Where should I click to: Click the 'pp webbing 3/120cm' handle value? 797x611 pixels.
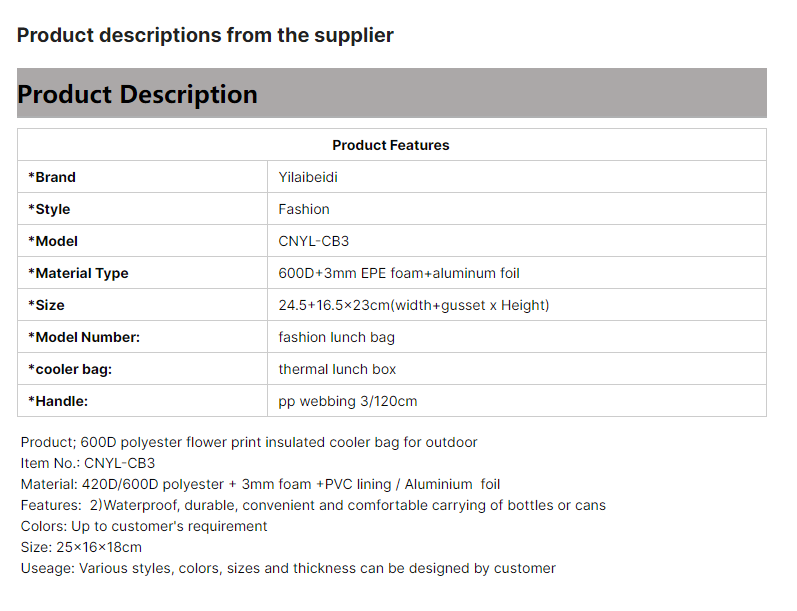click(348, 401)
